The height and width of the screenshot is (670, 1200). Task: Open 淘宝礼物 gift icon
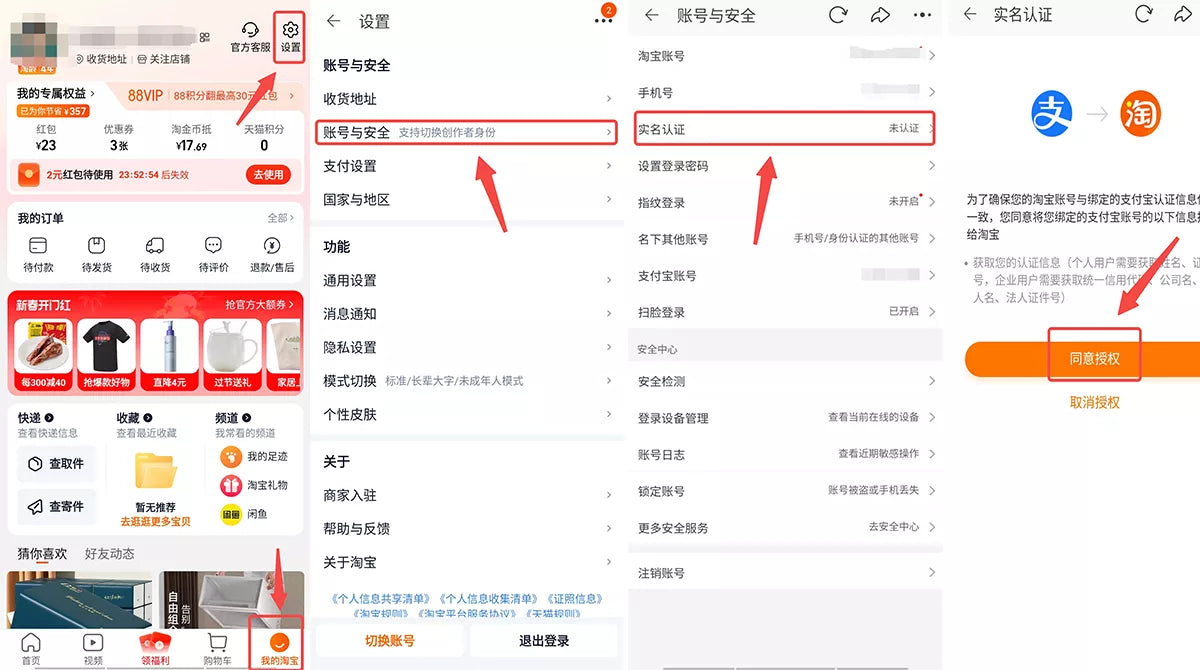231,485
